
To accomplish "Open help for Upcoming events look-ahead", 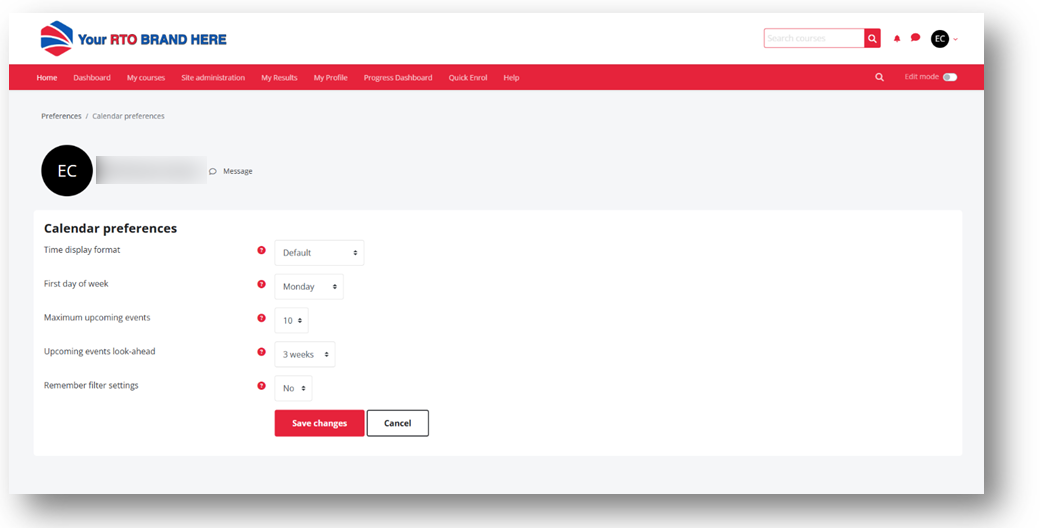I will tap(262, 352).
